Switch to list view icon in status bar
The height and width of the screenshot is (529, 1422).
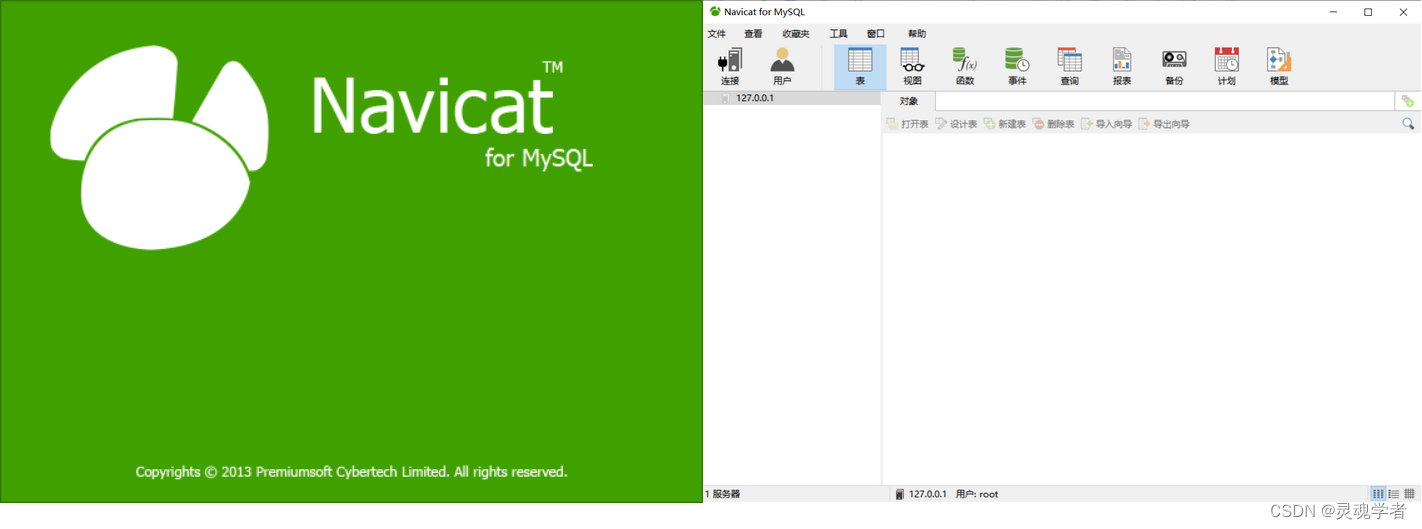pyautogui.click(x=1378, y=494)
